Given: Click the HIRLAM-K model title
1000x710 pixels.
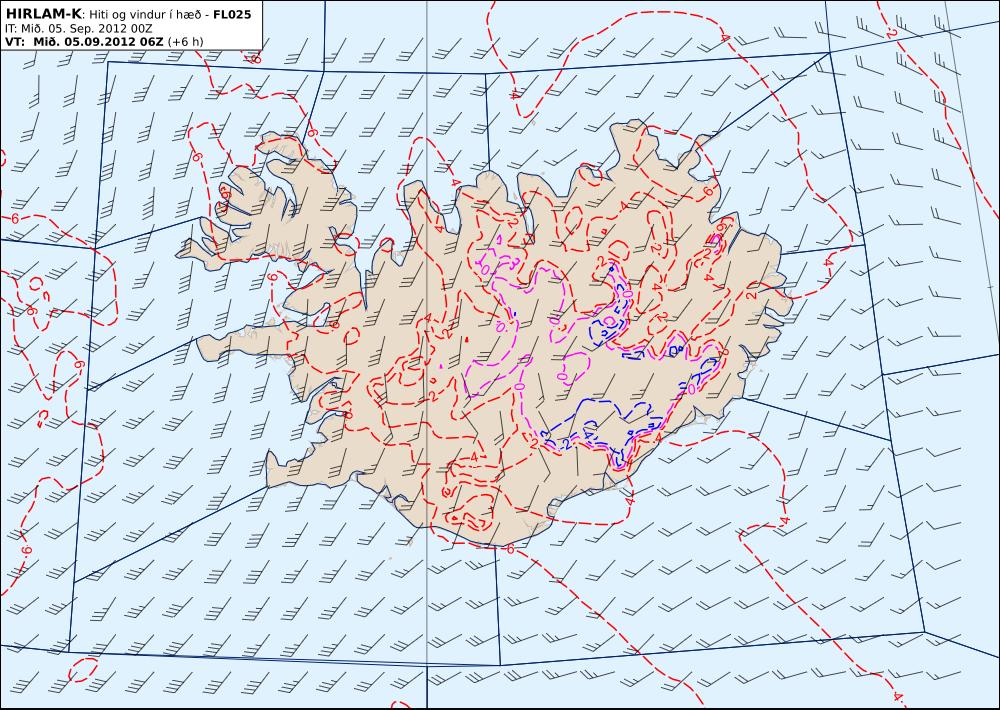Looking at the screenshot, I should [x=43, y=14].
